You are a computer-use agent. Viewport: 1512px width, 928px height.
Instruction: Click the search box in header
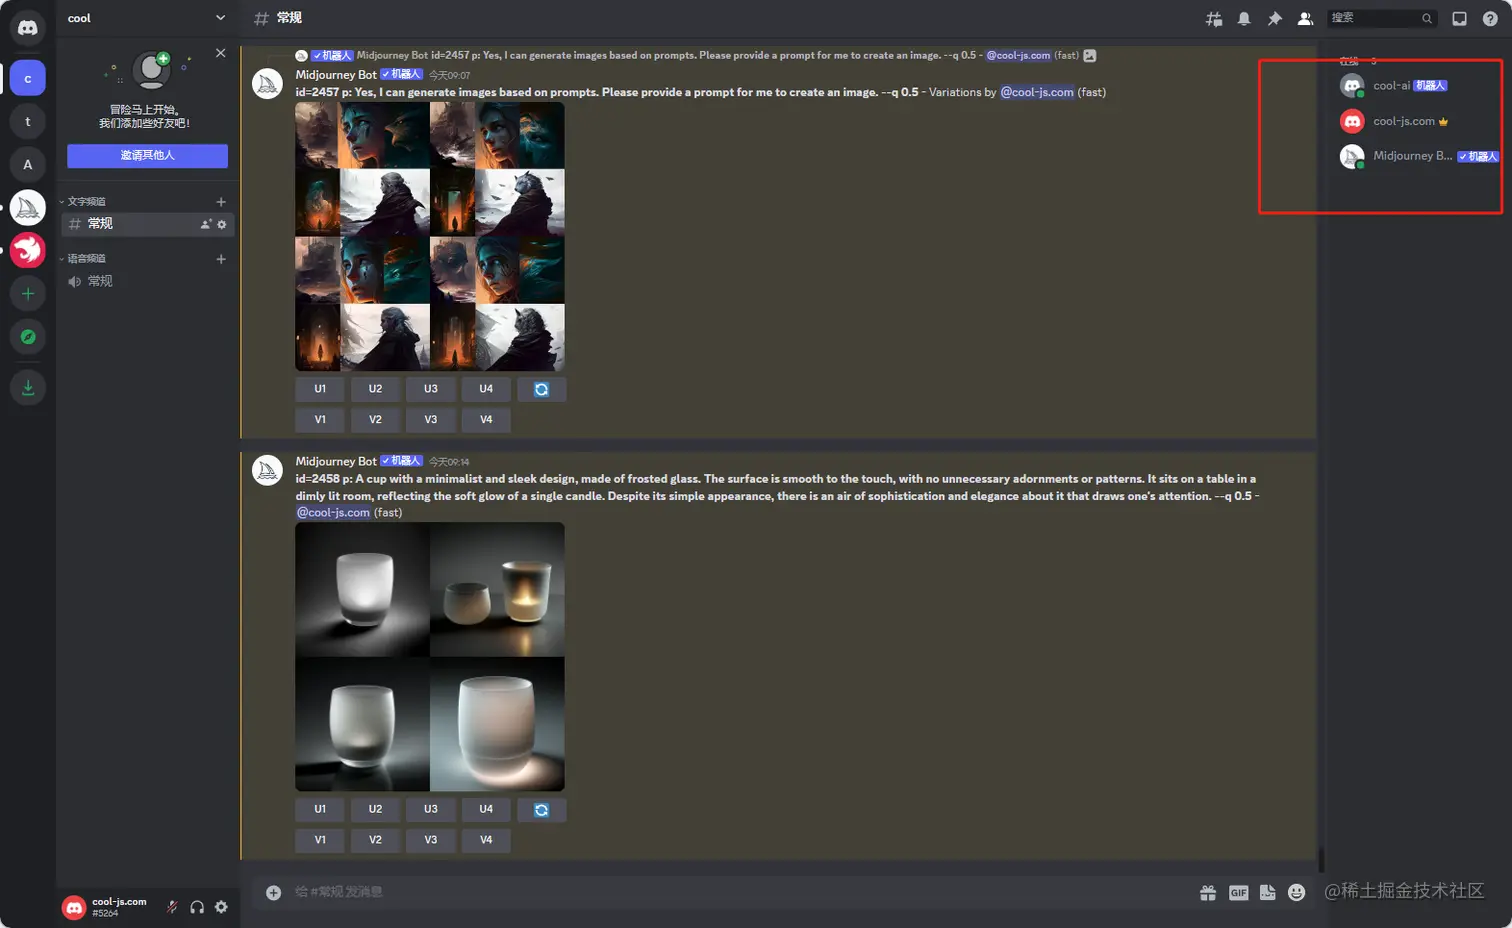[1382, 18]
